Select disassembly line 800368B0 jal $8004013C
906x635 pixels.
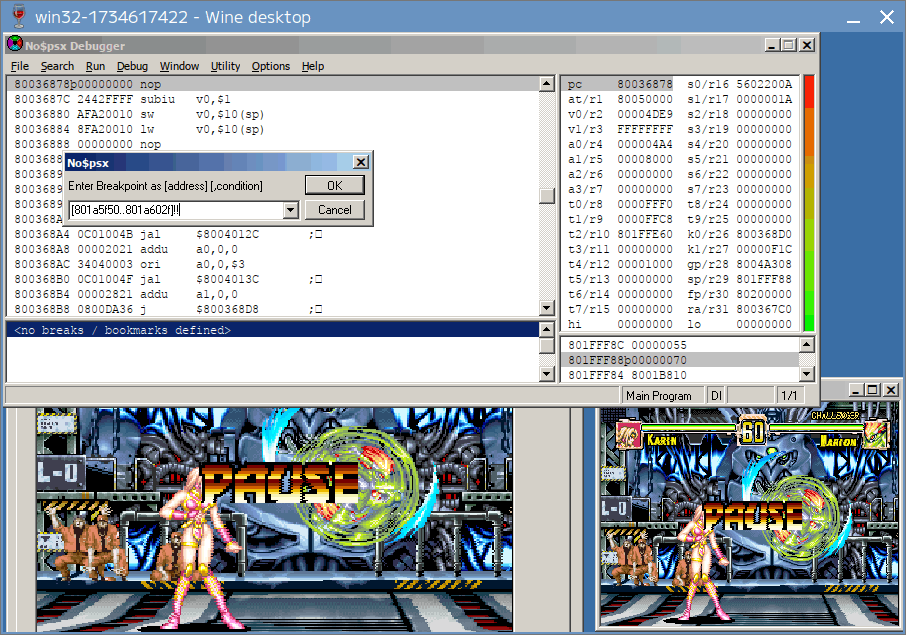(x=273, y=279)
